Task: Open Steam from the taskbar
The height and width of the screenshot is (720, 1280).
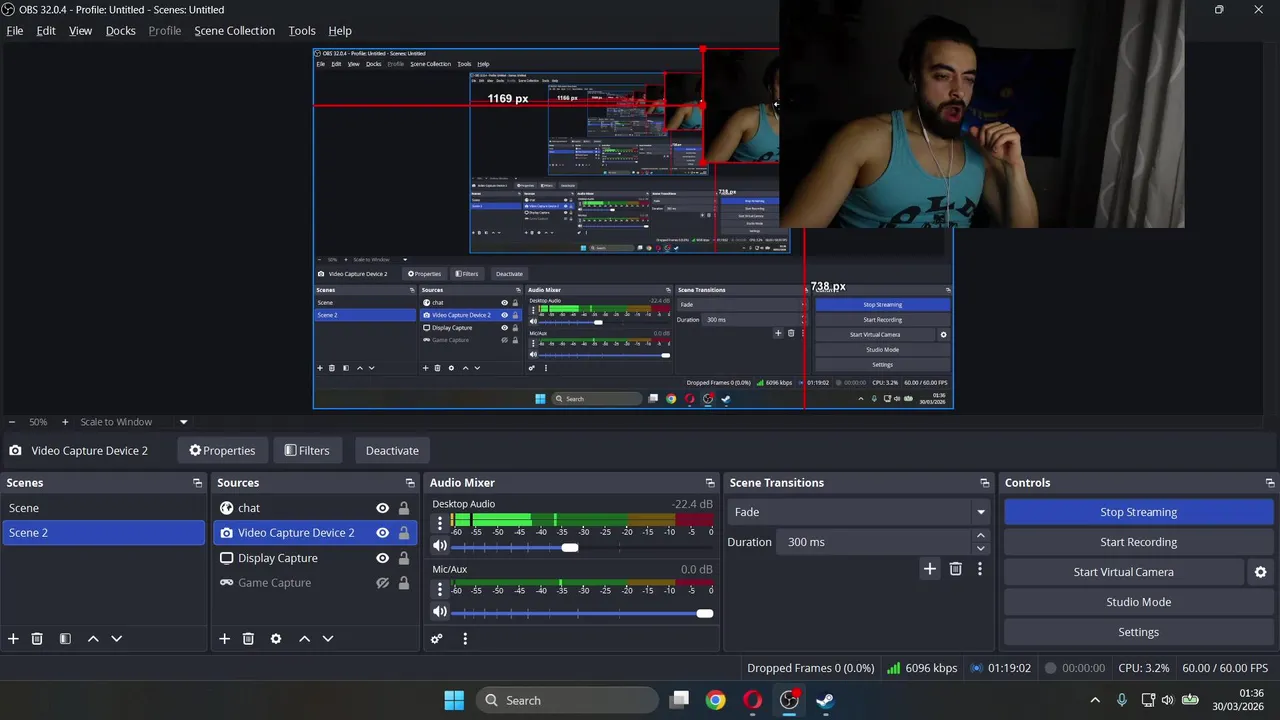Action: [825, 700]
